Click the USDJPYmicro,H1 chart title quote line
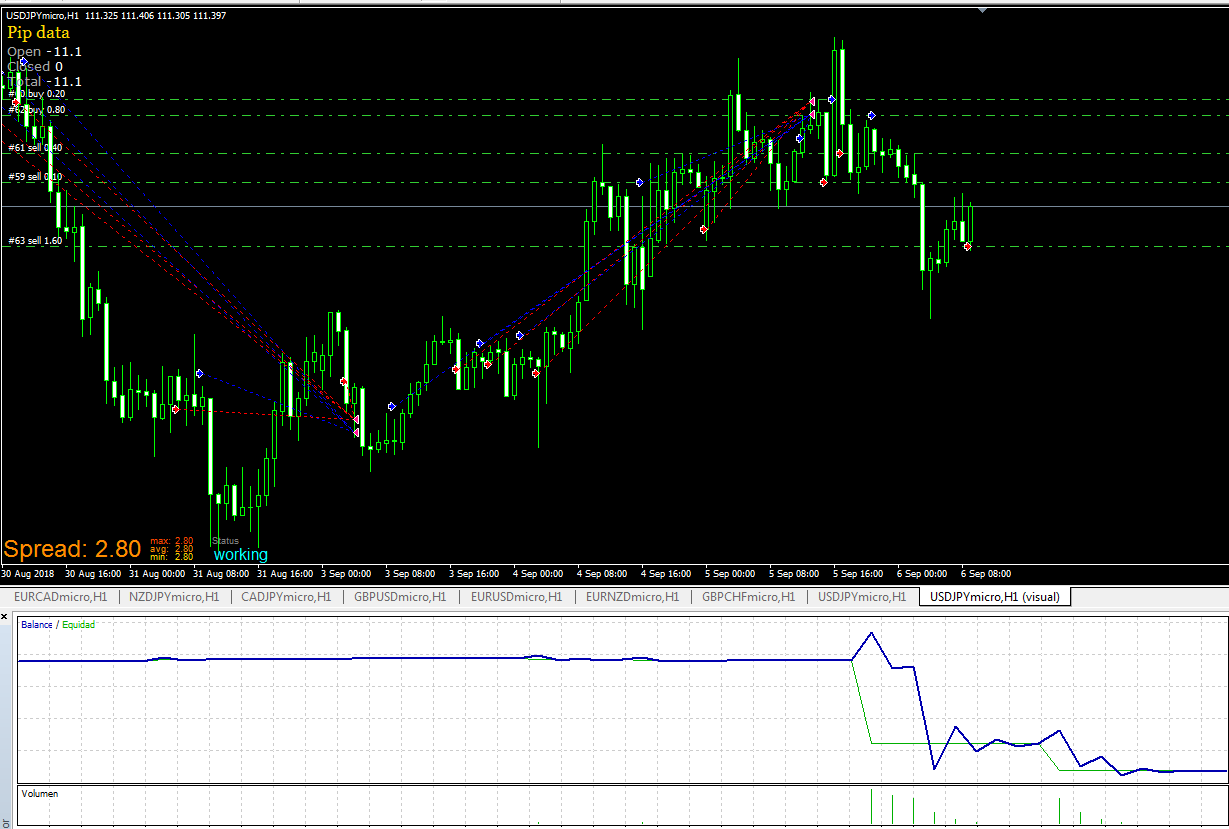This screenshot has width=1229, height=829. (116, 16)
